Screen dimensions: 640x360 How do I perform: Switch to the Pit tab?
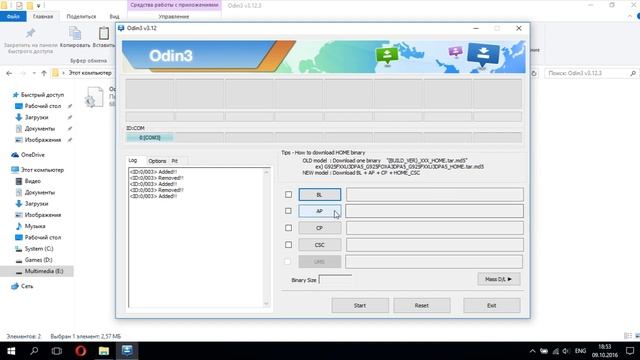pyautogui.click(x=175, y=161)
